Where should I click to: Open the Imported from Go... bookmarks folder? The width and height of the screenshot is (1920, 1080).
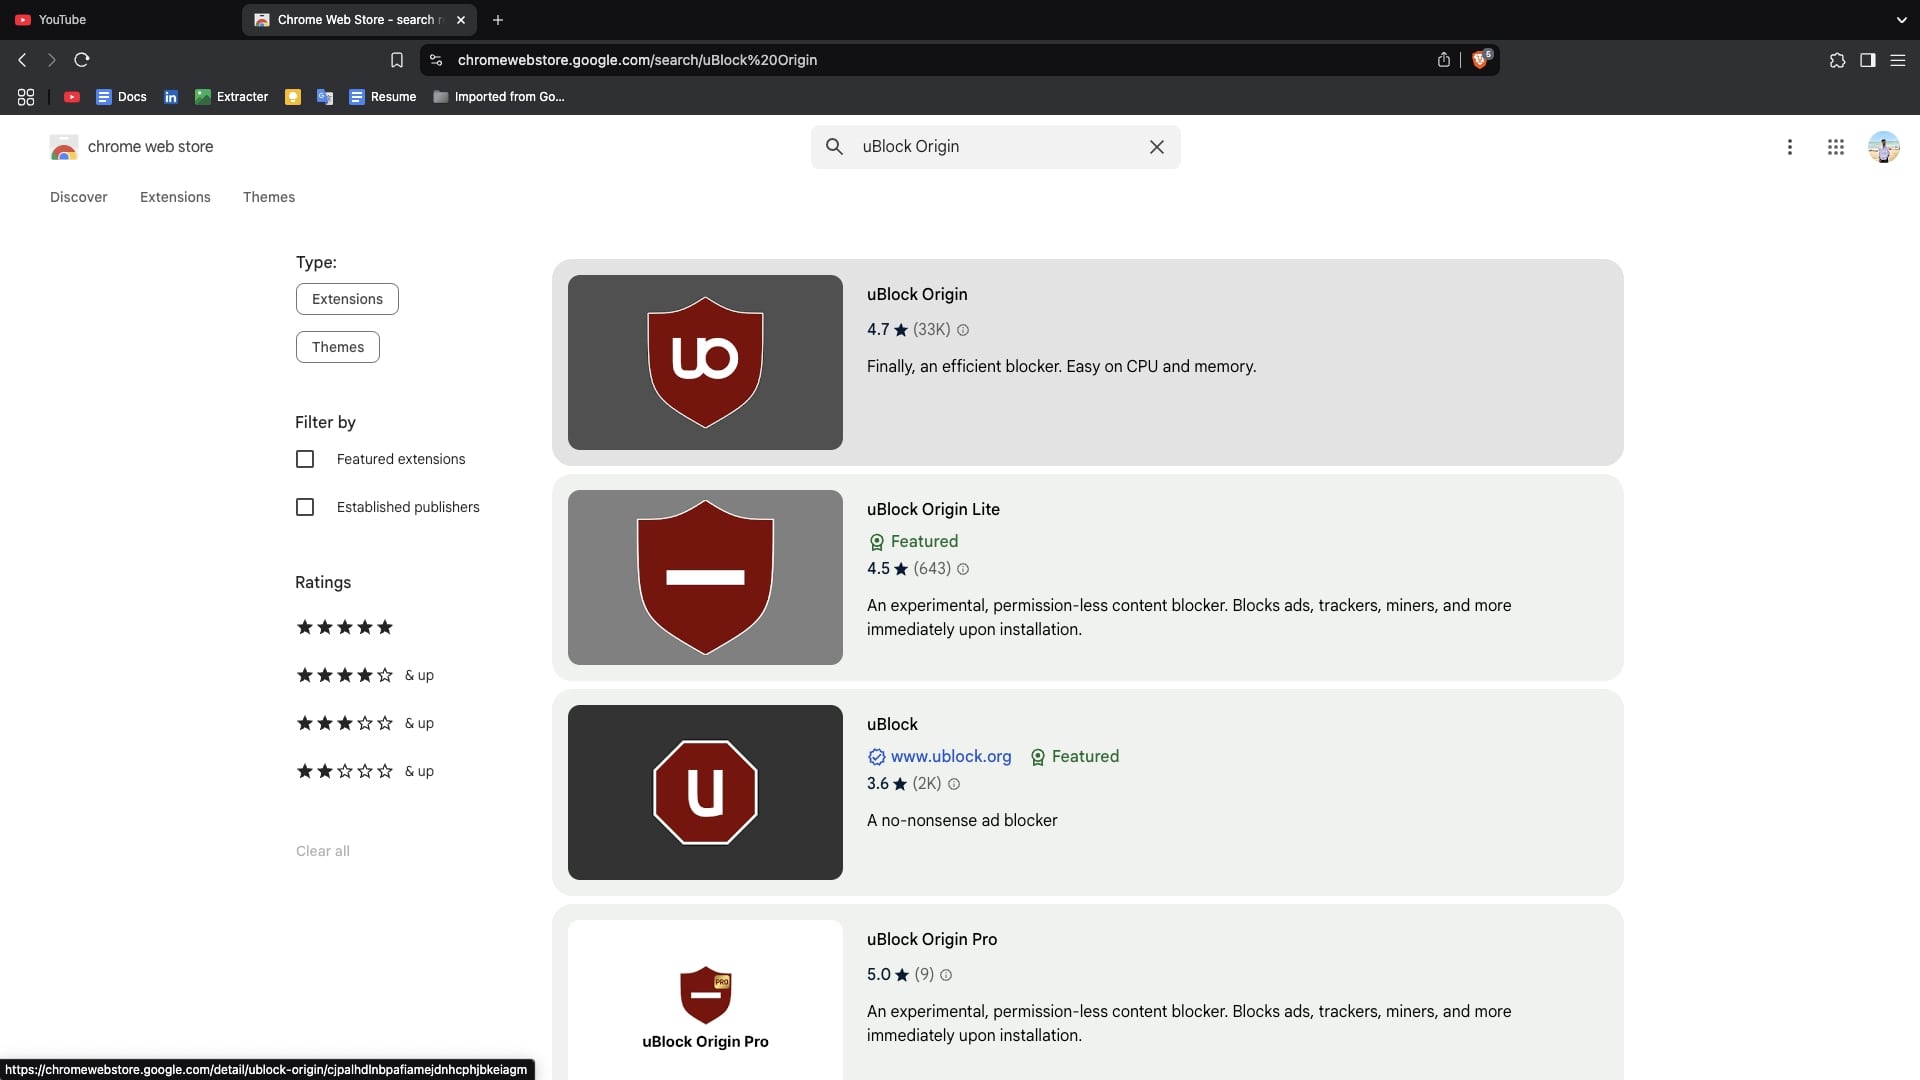pos(499,97)
